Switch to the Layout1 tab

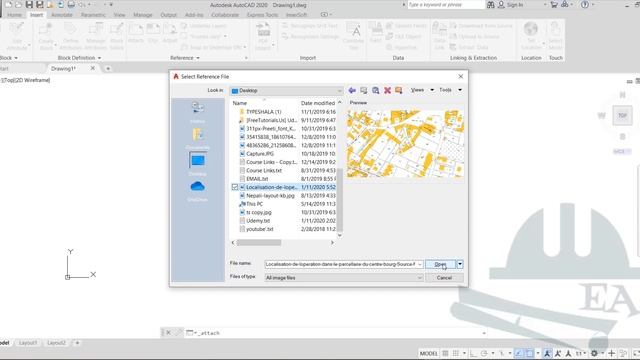(x=28, y=343)
